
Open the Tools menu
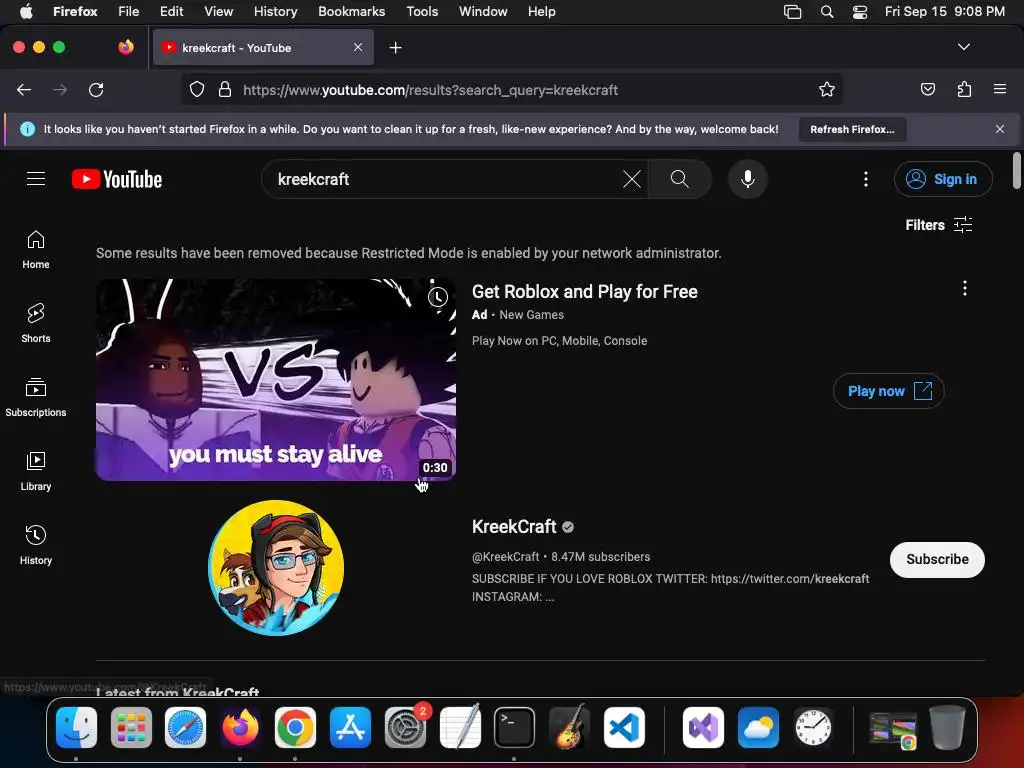[422, 11]
